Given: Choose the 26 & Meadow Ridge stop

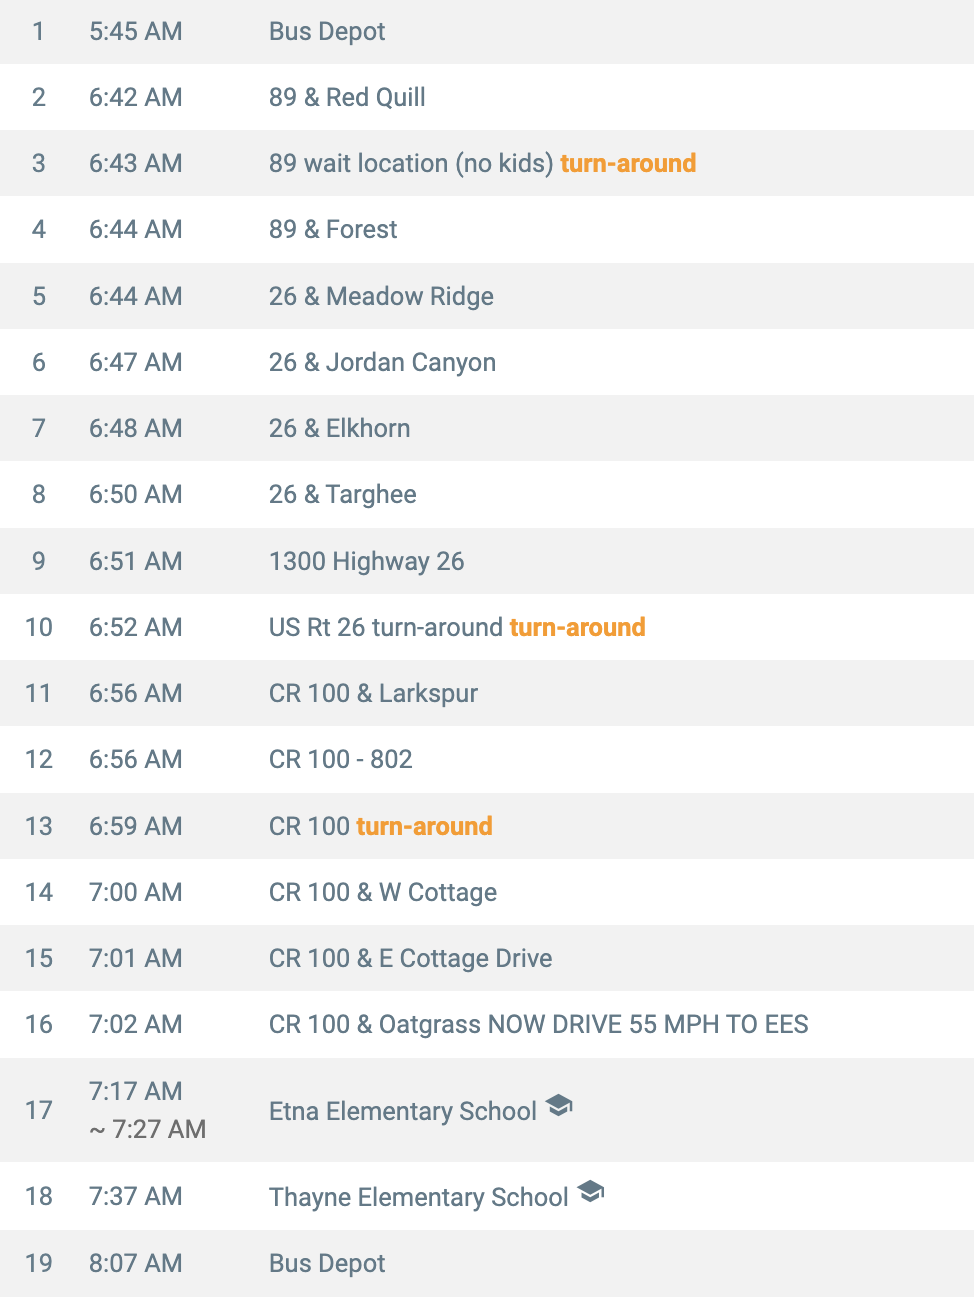Looking at the screenshot, I should tap(487, 296).
